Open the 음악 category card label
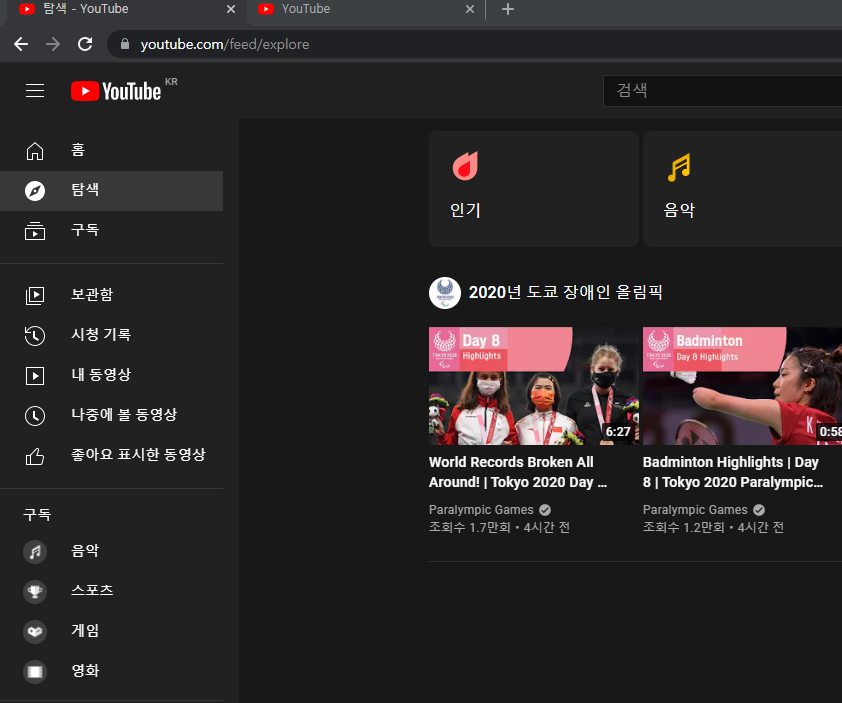842x703 pixels. 679,210
